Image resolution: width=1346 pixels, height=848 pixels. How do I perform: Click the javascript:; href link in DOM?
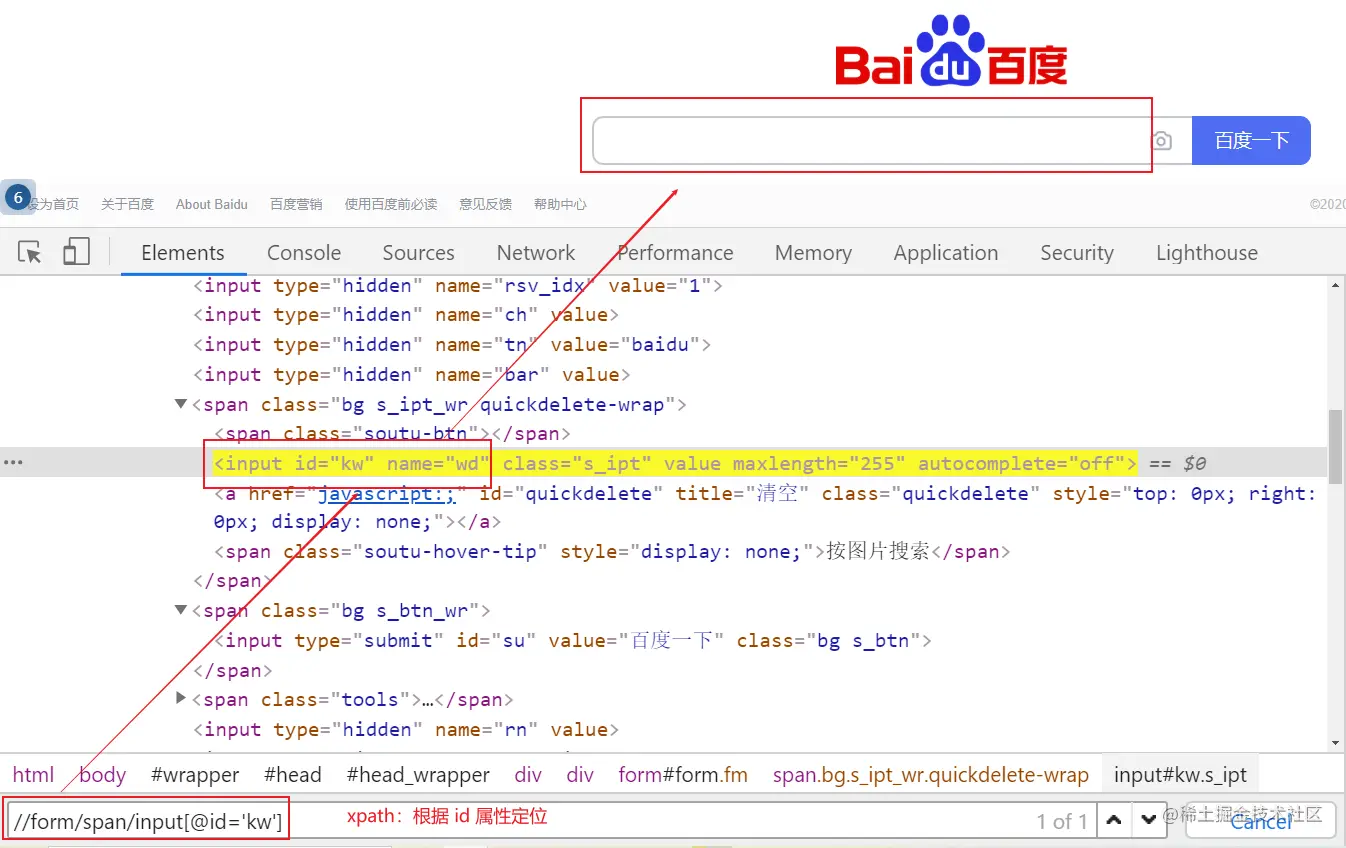click(x=386, y=493)
